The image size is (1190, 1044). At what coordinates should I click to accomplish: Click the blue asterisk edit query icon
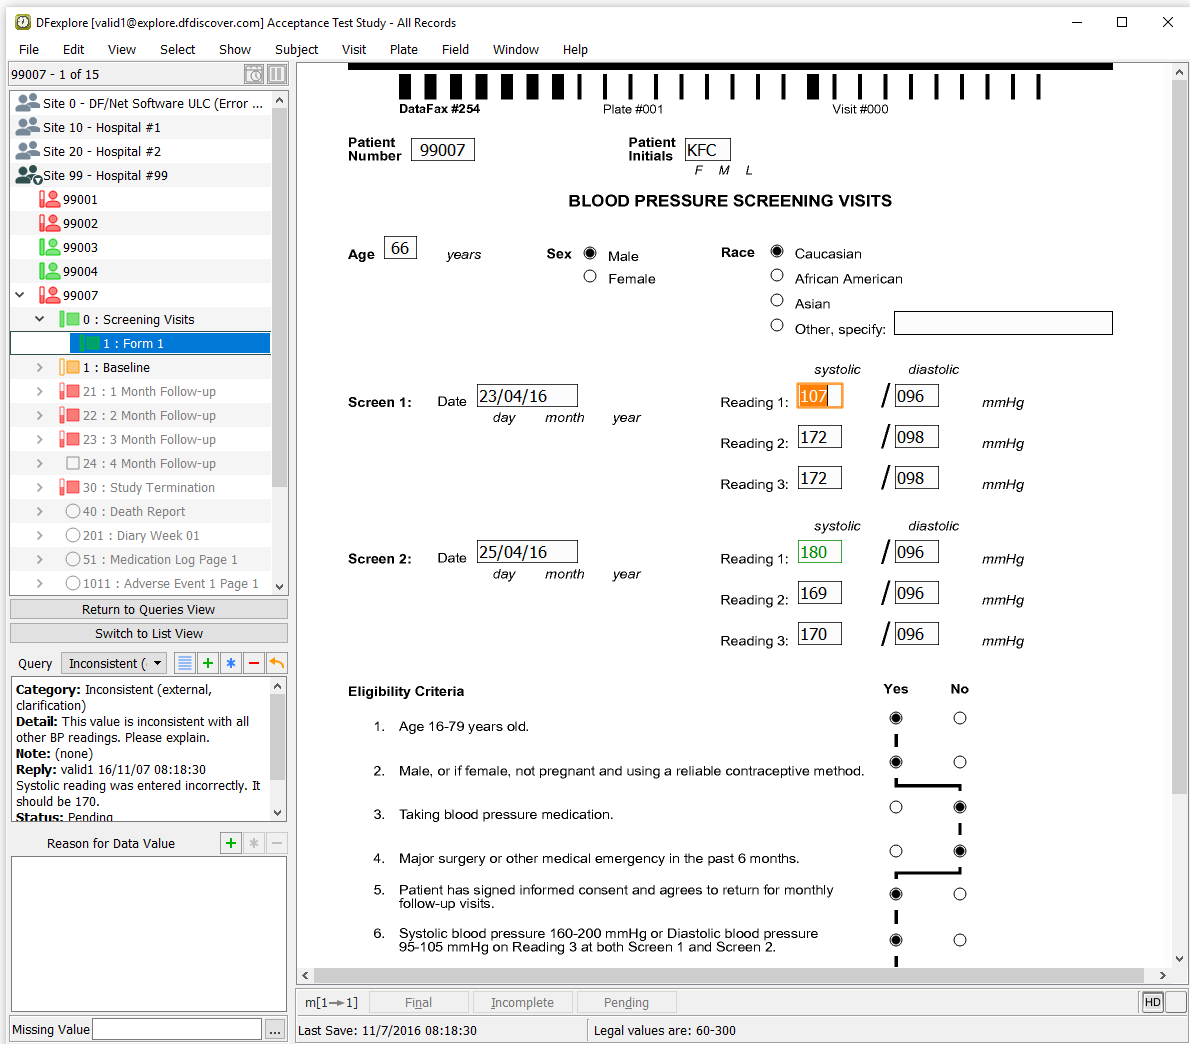click(x=231, y=663)
